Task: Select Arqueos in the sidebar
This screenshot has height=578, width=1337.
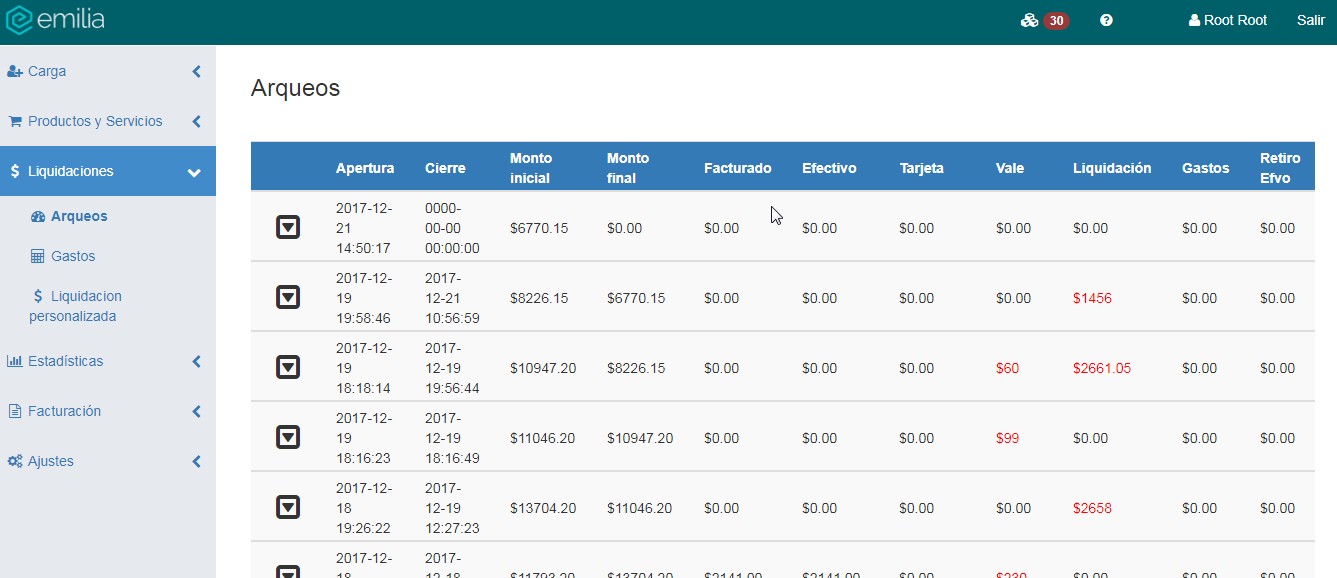Action: [x=78, y=216]
